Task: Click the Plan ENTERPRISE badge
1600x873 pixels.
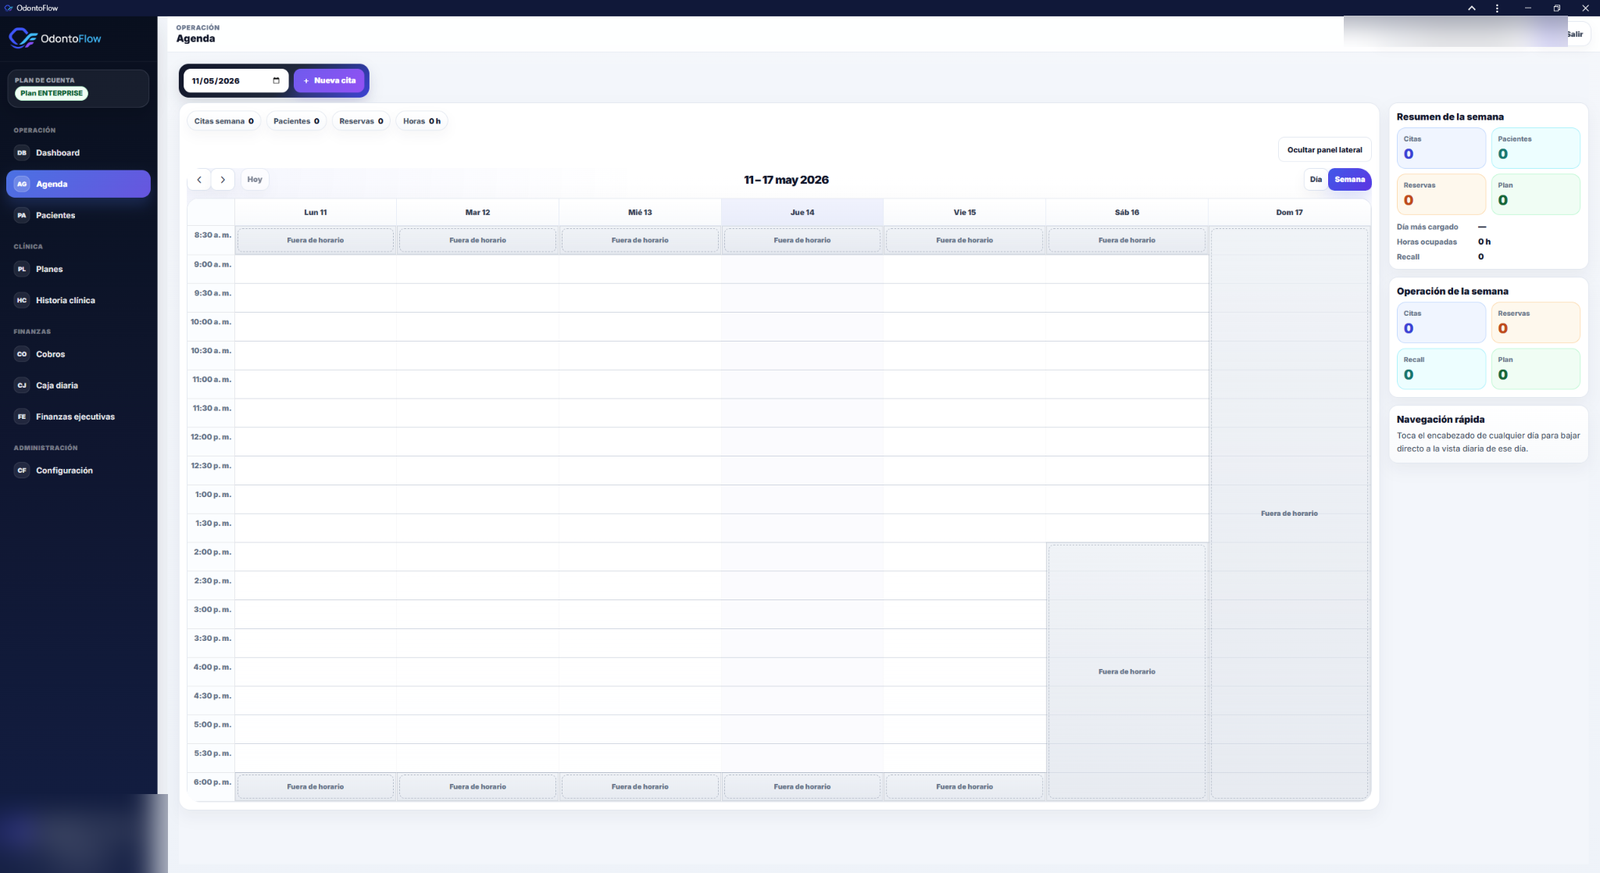Action: coord(52,93)
